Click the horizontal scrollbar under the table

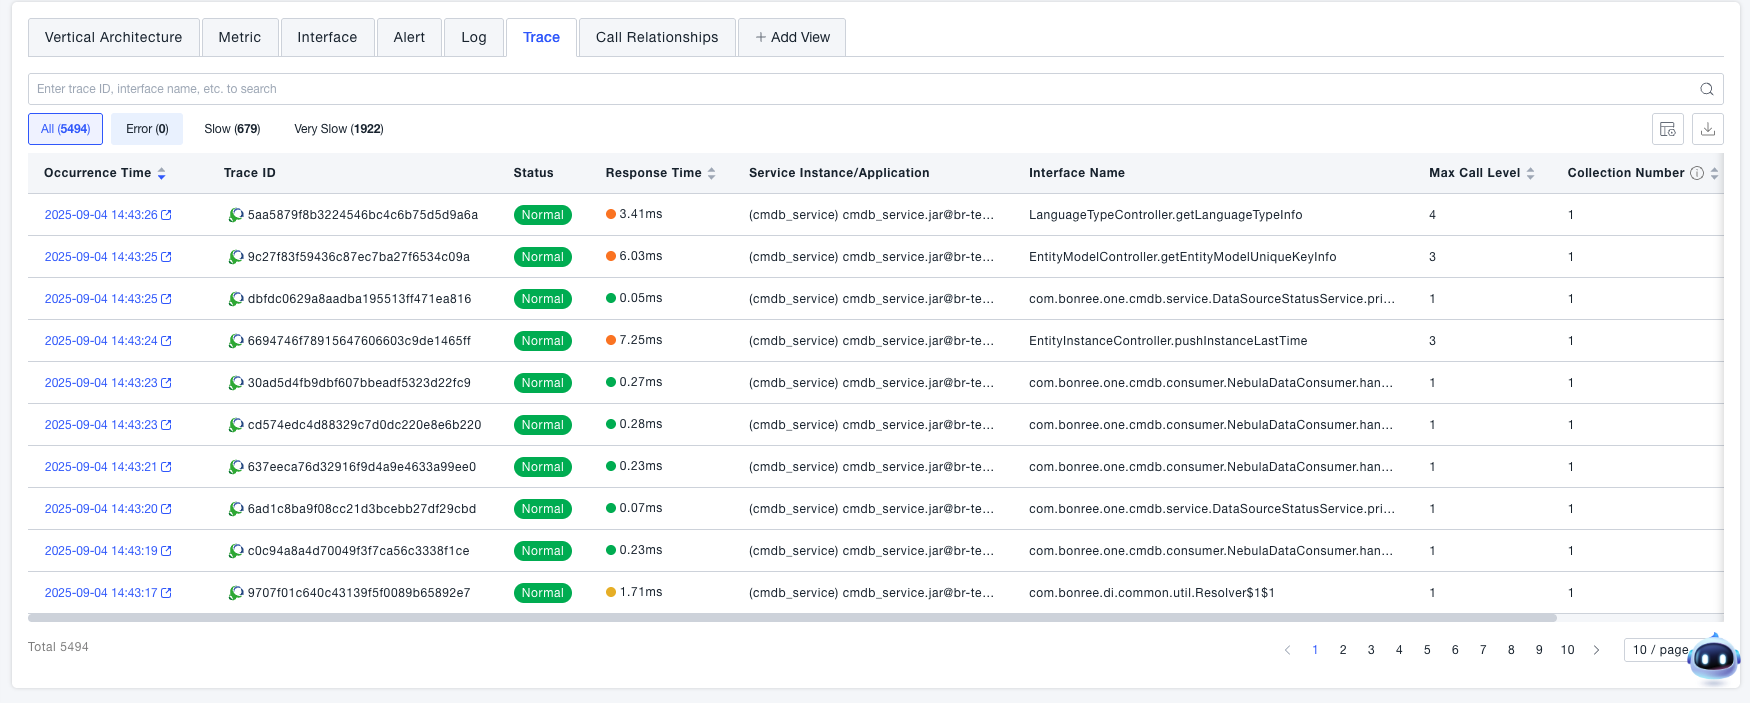[792, 618]
